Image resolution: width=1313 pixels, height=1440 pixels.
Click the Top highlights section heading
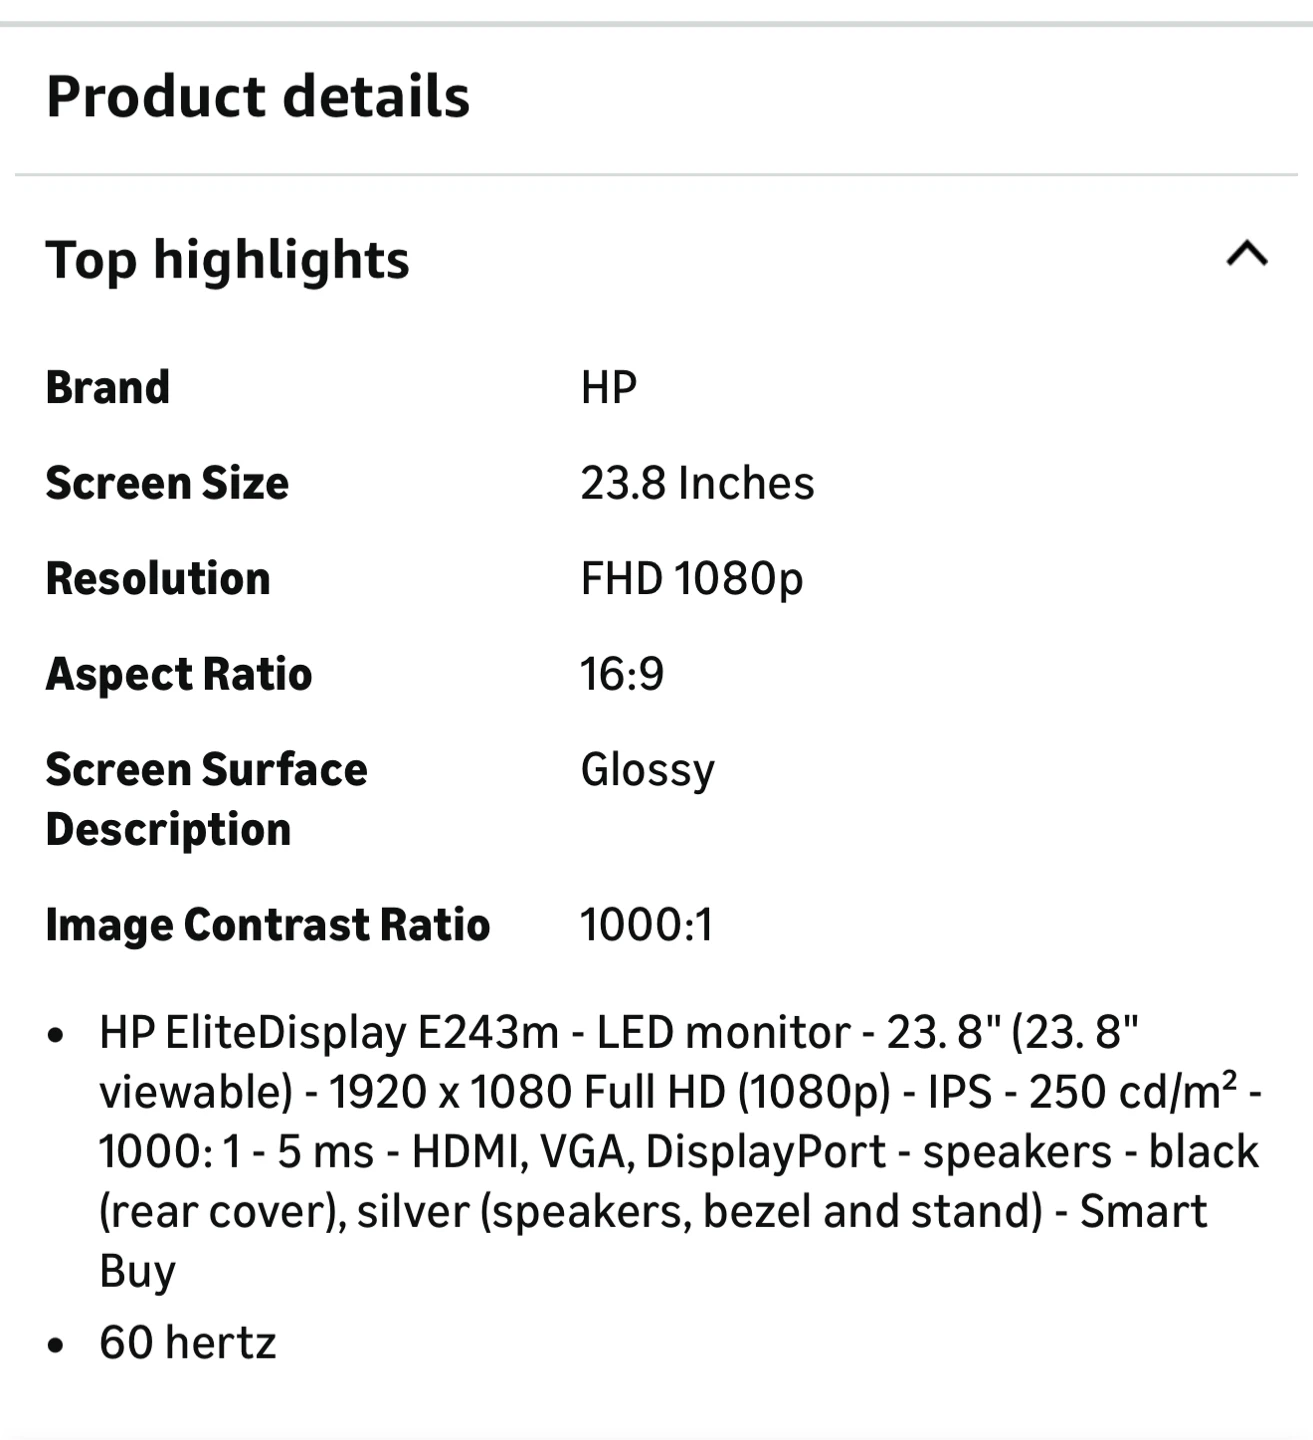pos(228,260)
